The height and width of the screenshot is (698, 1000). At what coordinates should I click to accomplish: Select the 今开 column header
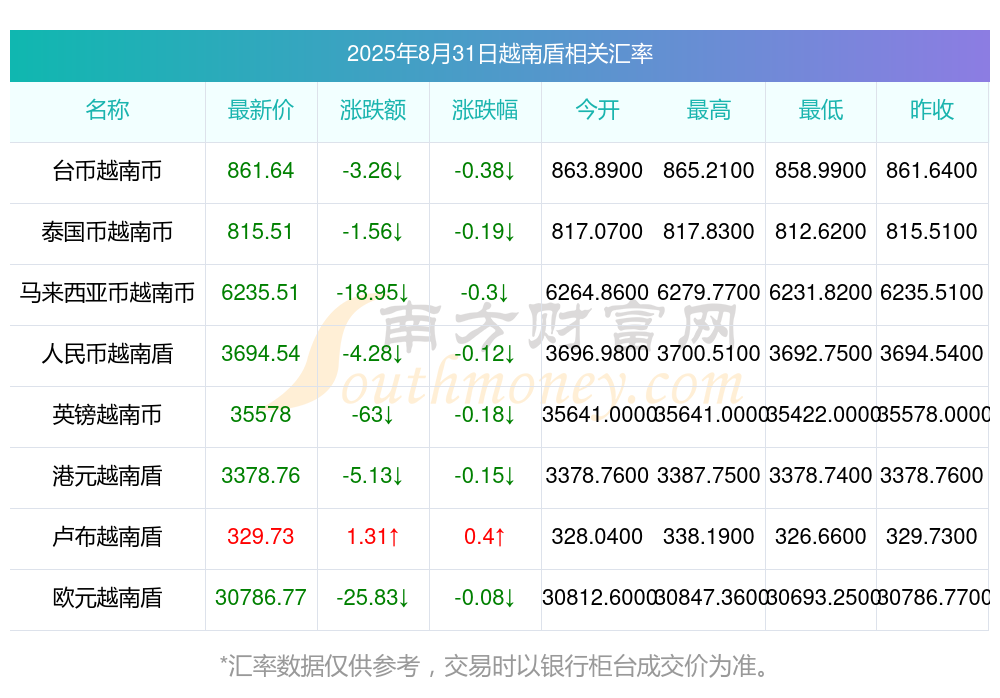[x=597, y=110]
